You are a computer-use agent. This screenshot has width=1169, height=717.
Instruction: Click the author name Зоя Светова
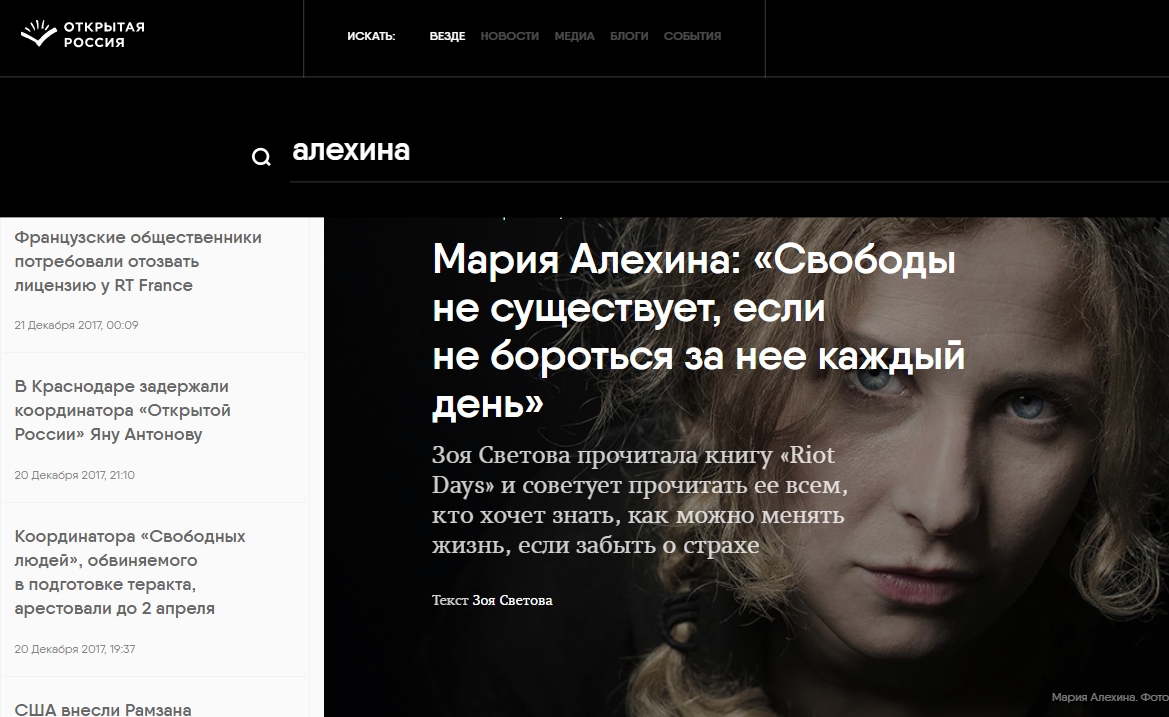pos(512,600)
